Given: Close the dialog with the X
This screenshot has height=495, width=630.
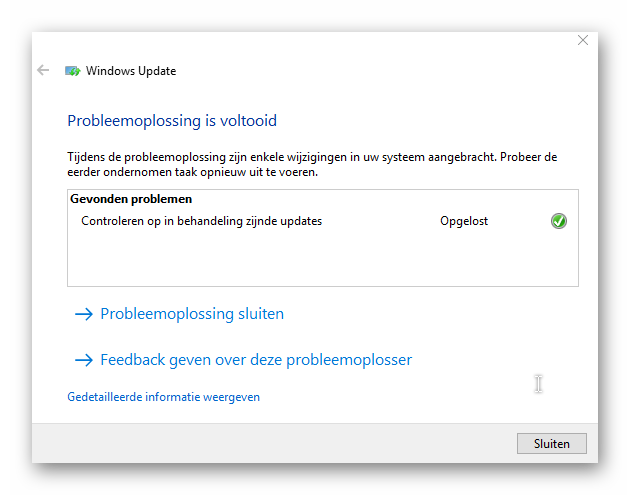Looking at the screenshot, I should tap(583, 40).
